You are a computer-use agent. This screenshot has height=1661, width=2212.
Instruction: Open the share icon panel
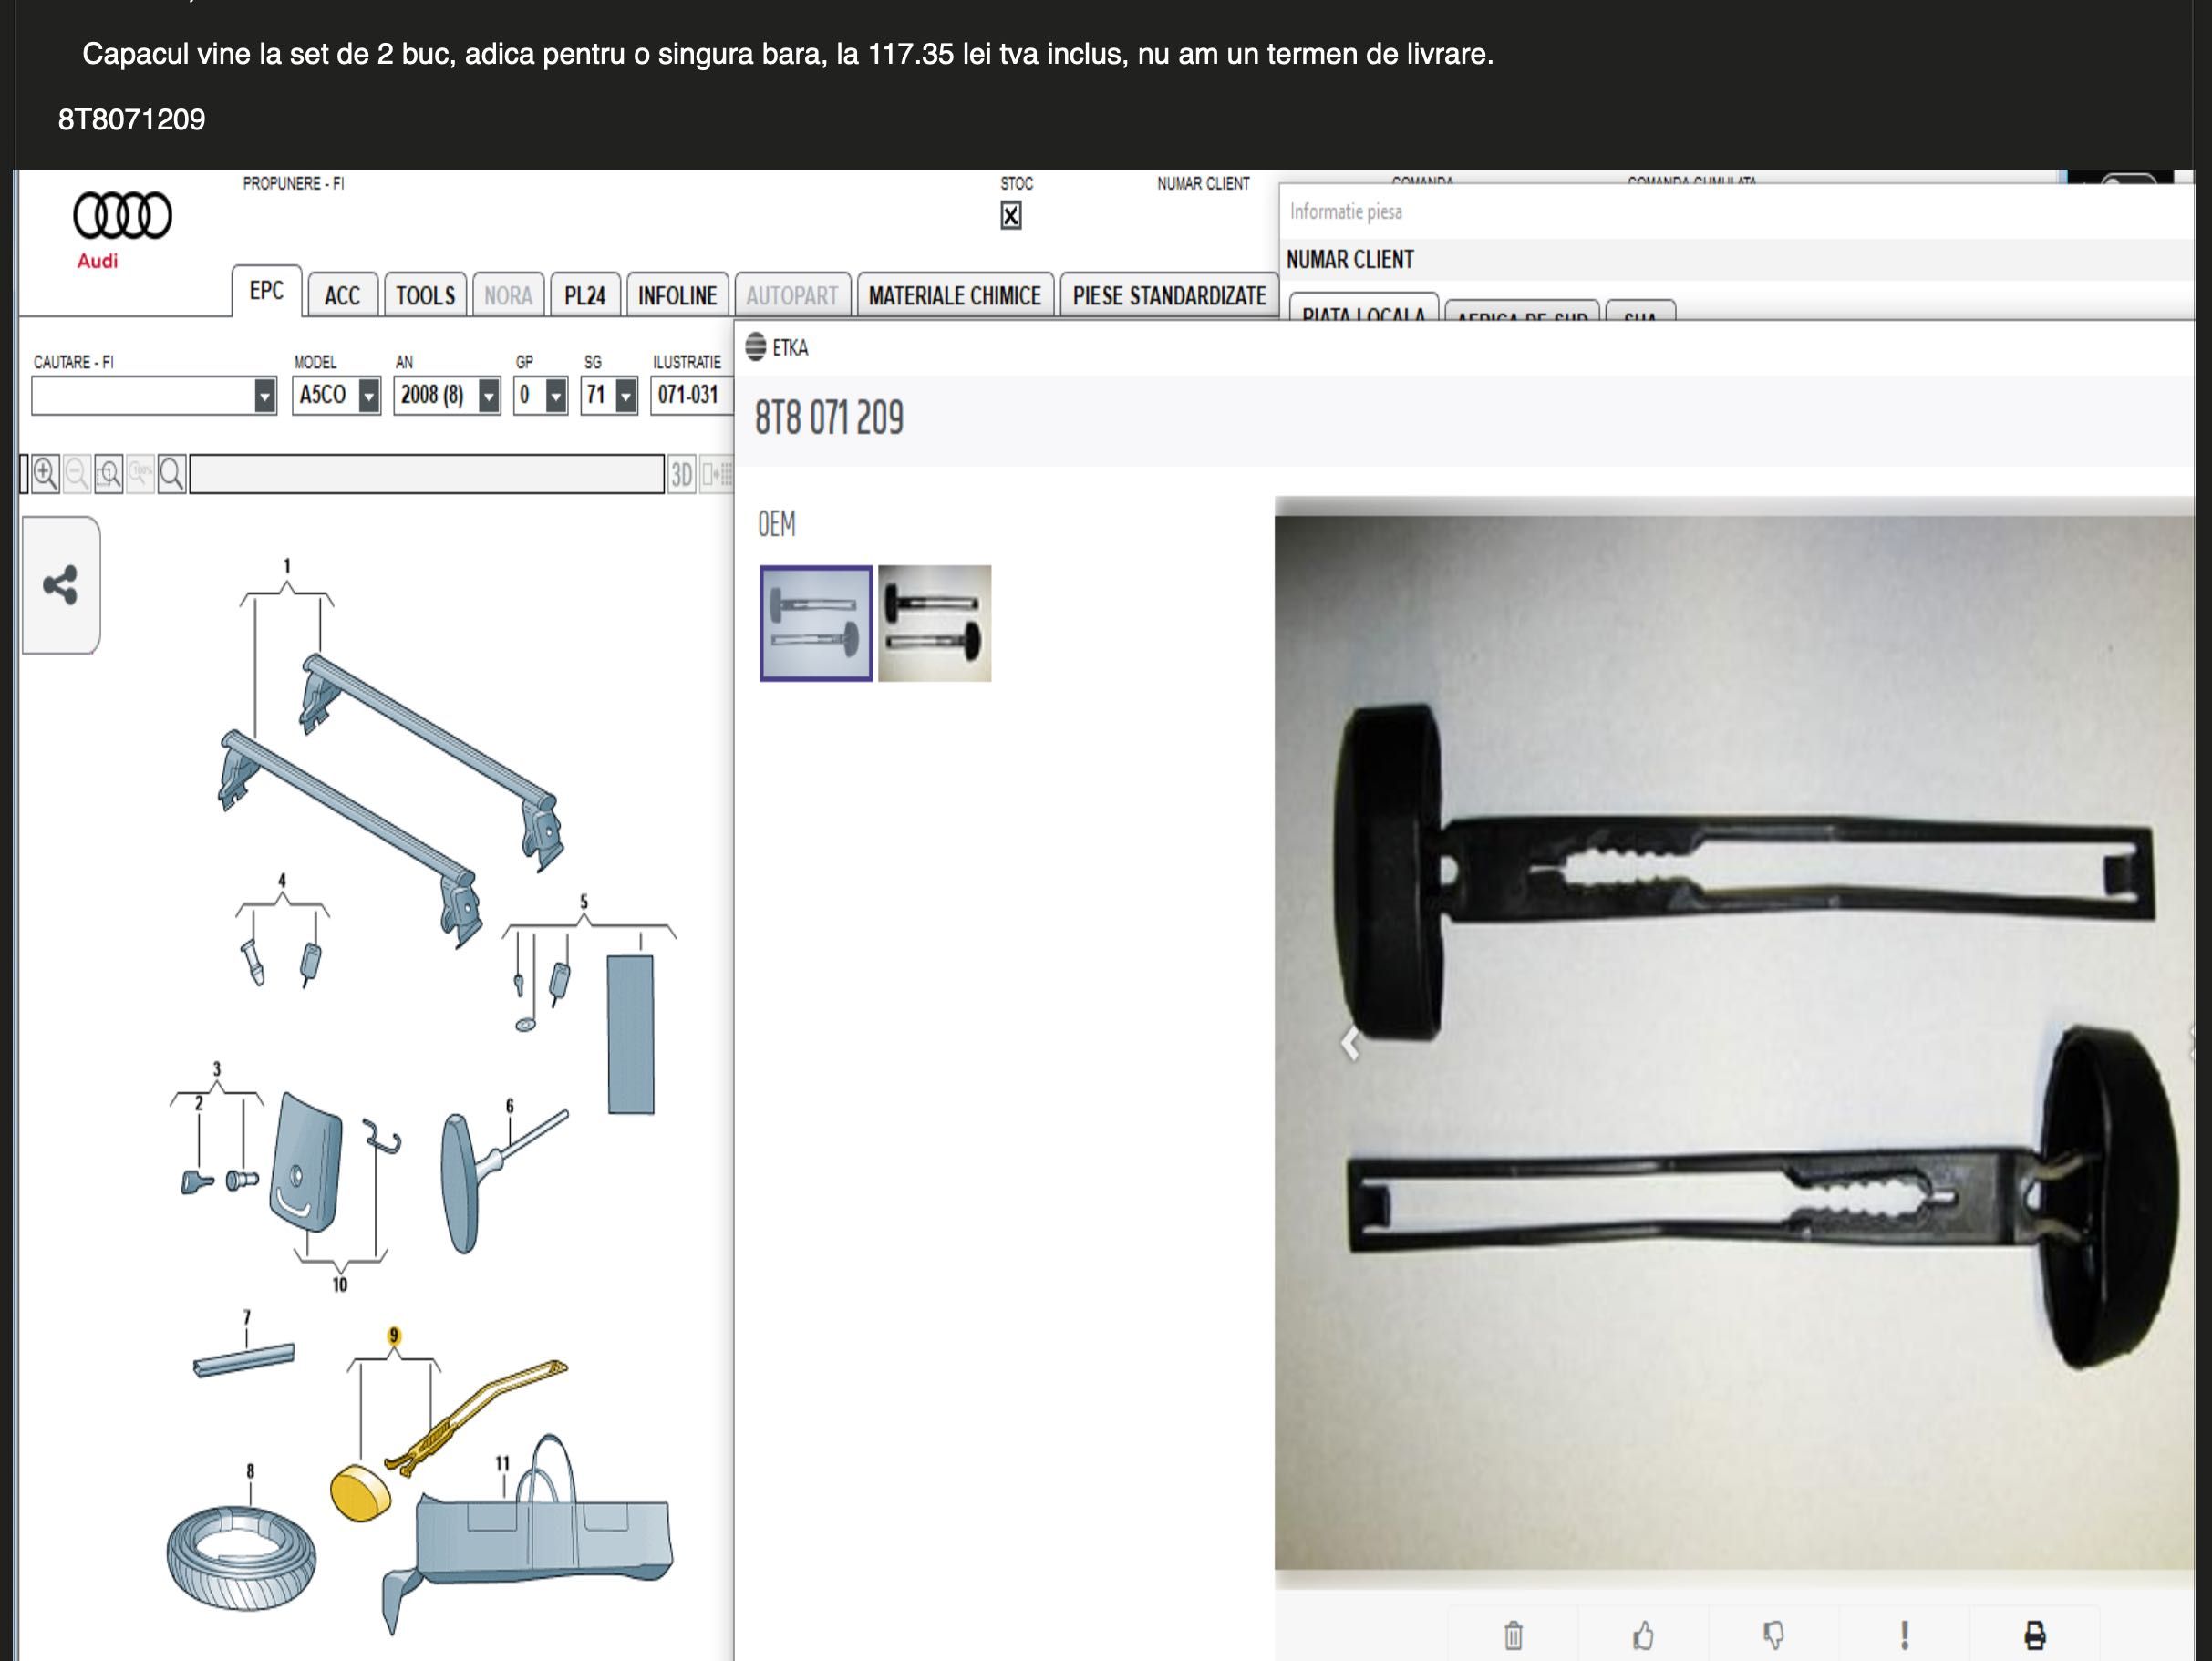pyautogui.click(x=60, y=585)
